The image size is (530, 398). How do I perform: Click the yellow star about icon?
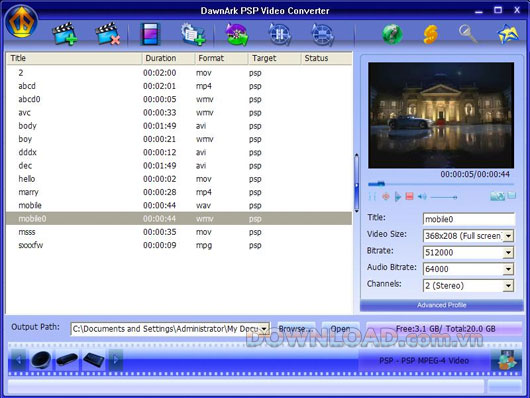(x=508, y=34)
